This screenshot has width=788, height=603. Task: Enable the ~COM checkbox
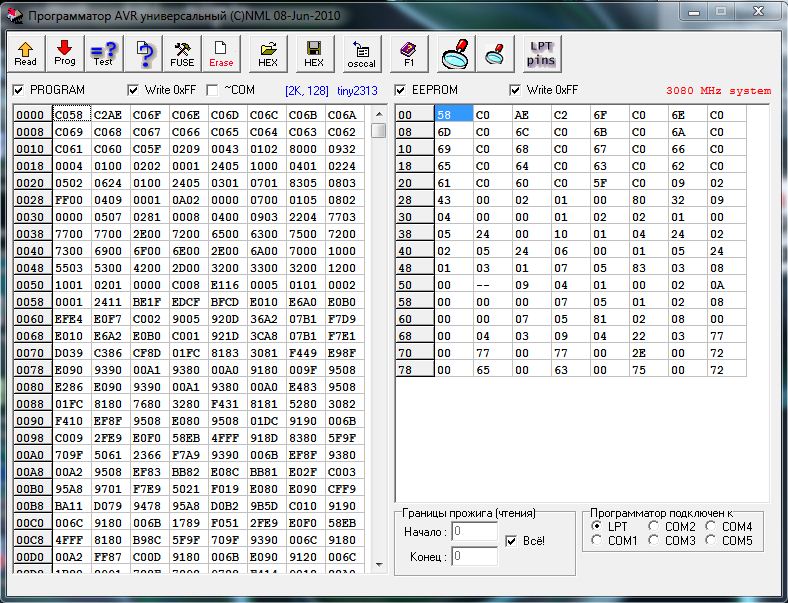coord(212,90)
